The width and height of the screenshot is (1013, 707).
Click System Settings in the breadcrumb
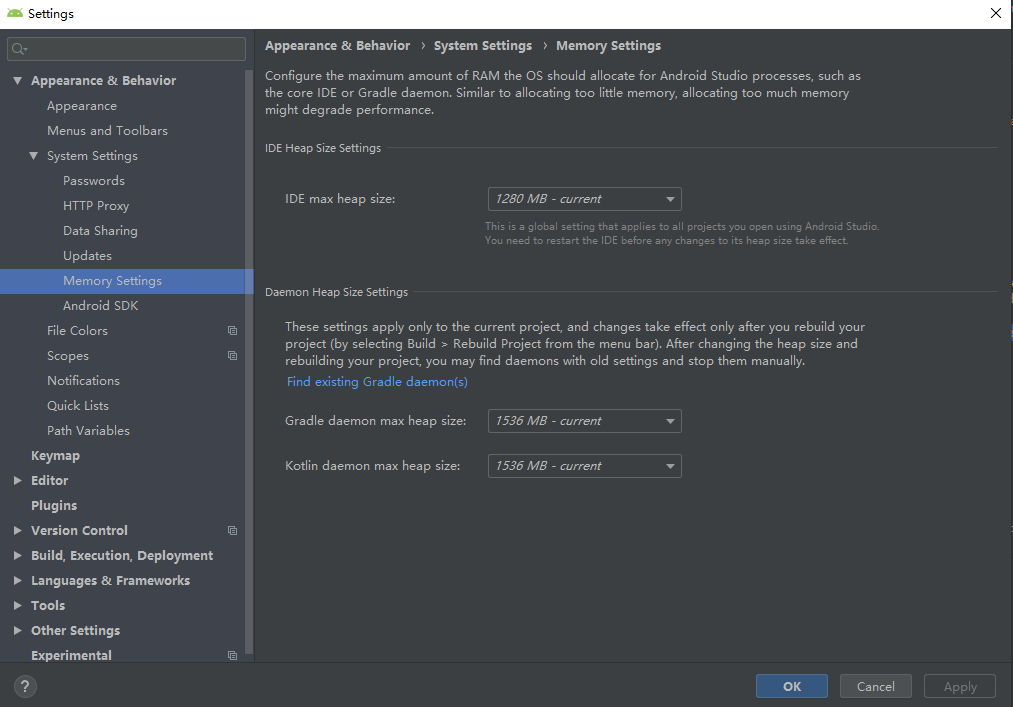(x=483, y=46)
